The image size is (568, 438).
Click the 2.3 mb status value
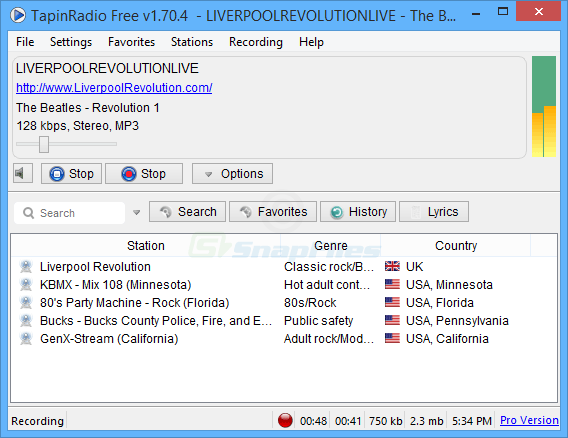(427, 421)
